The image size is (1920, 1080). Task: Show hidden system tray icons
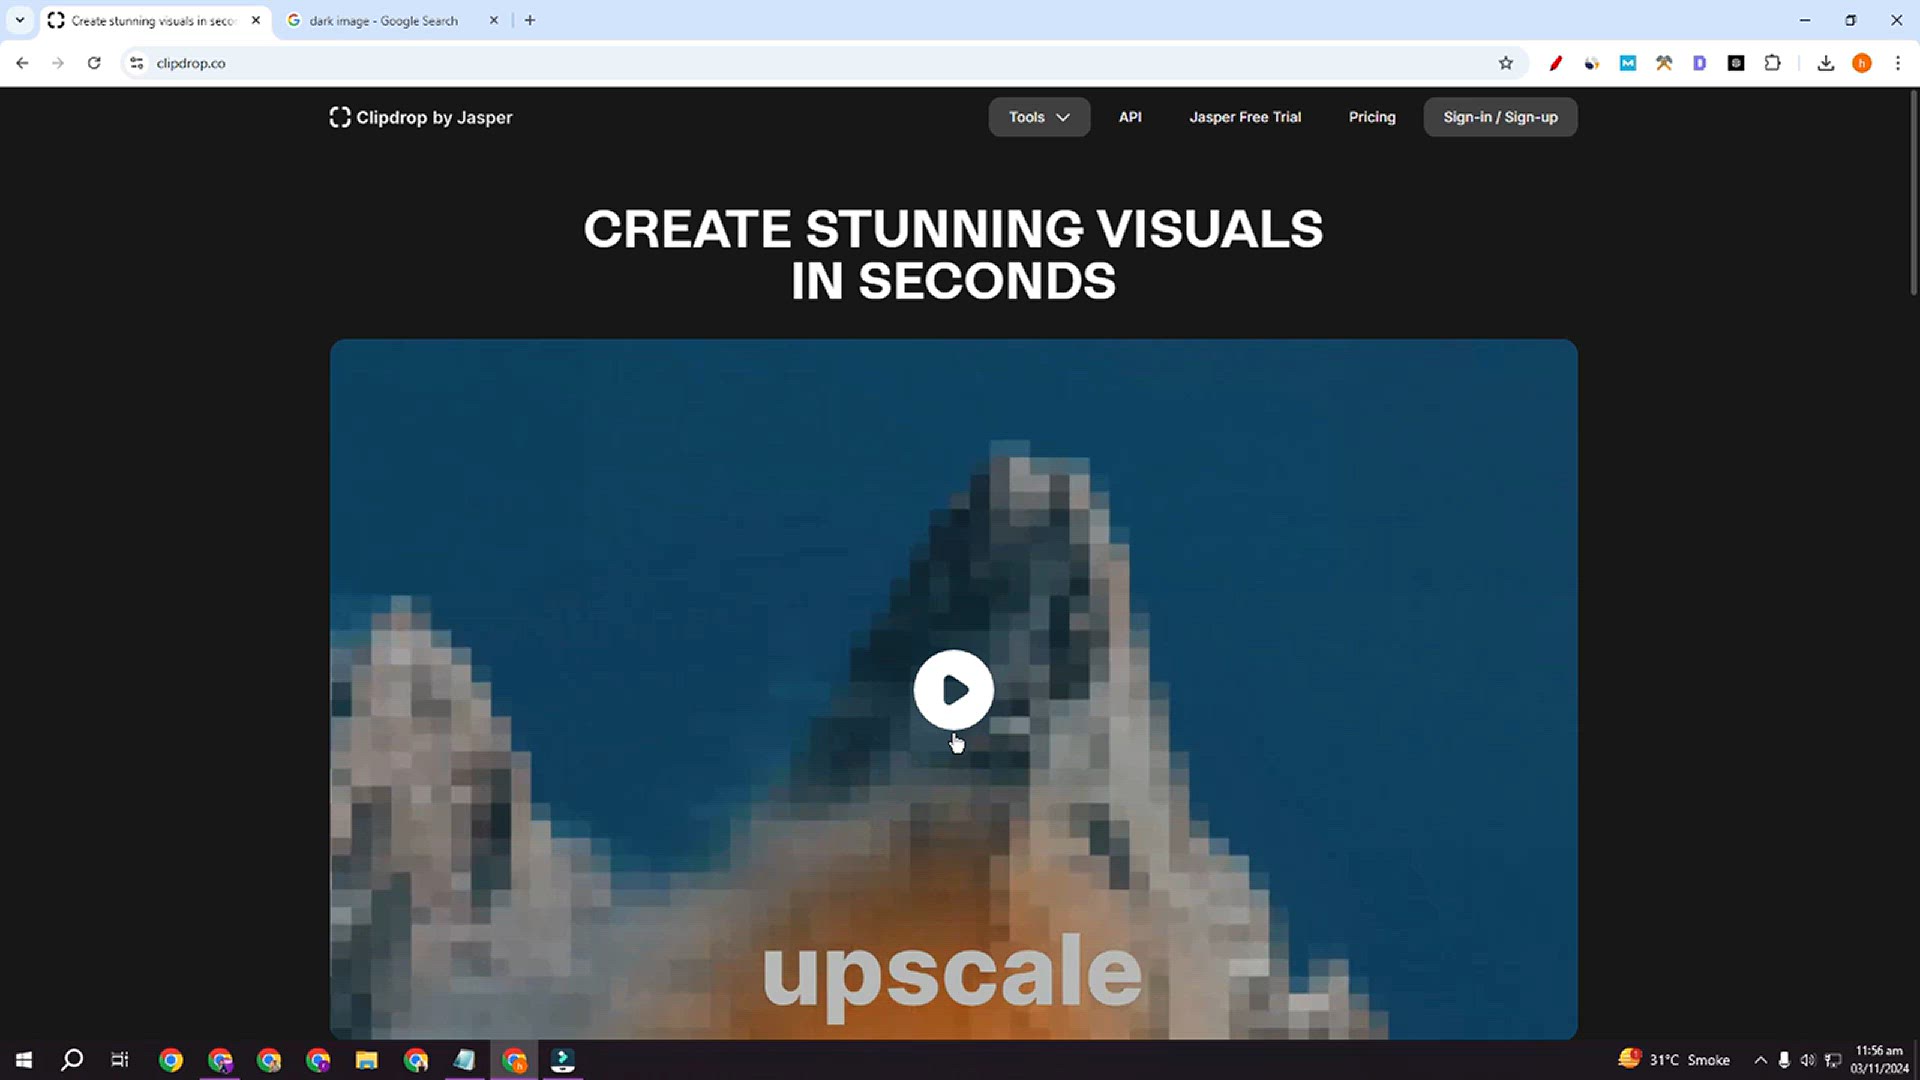click(x=1760, y=1060)
